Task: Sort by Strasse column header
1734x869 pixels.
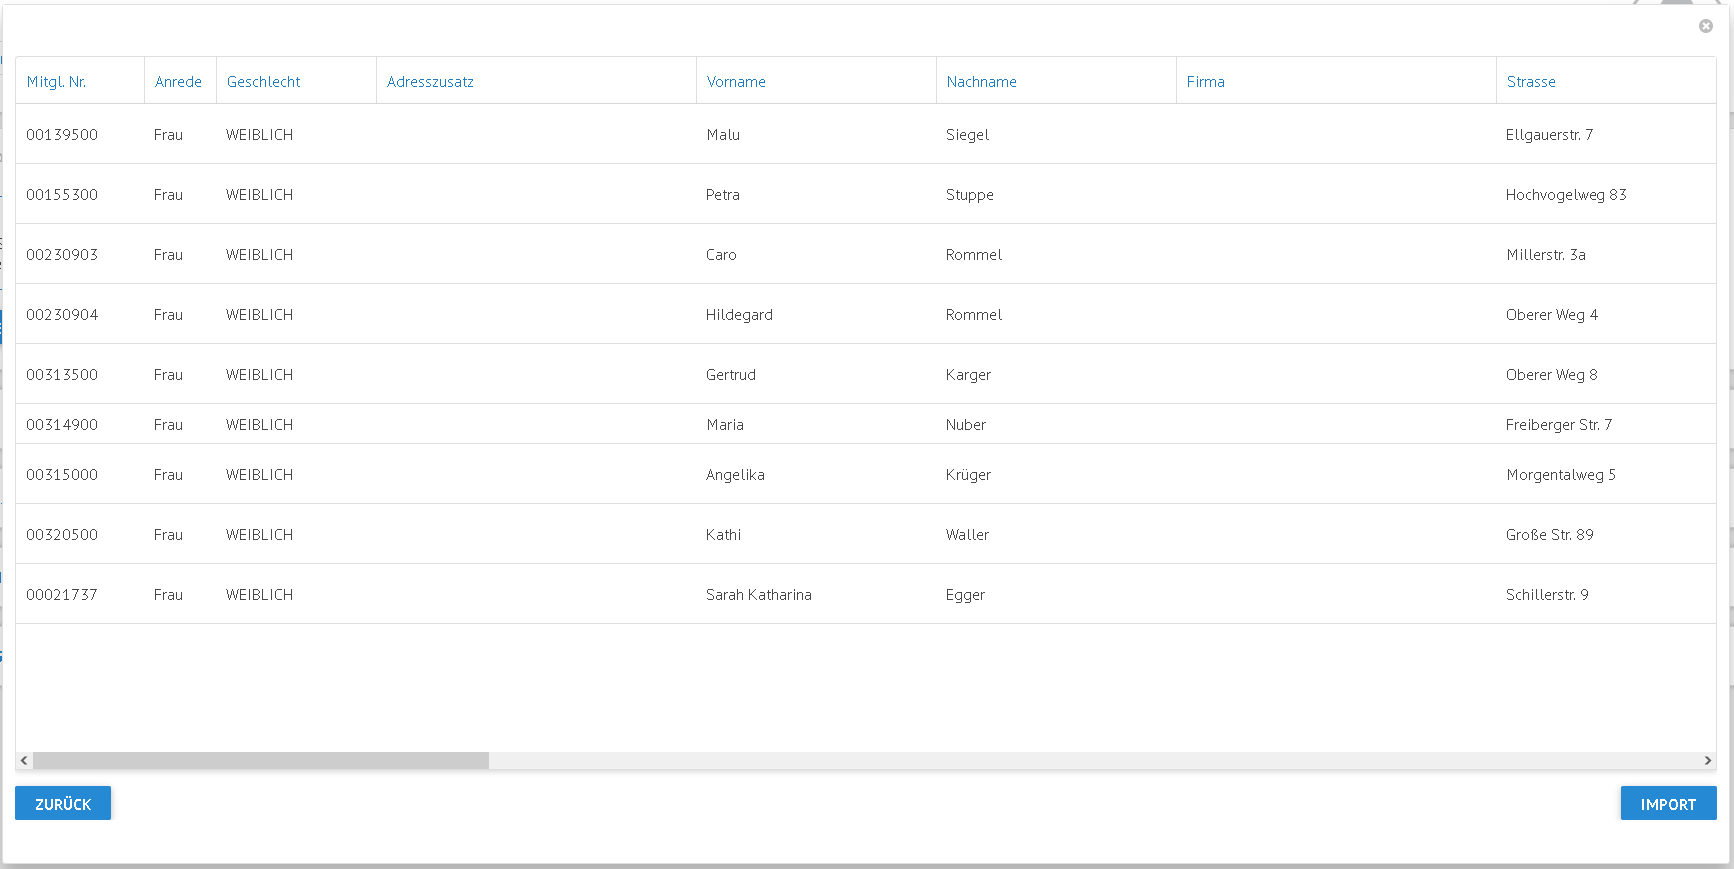Action: click(1531, 82)
